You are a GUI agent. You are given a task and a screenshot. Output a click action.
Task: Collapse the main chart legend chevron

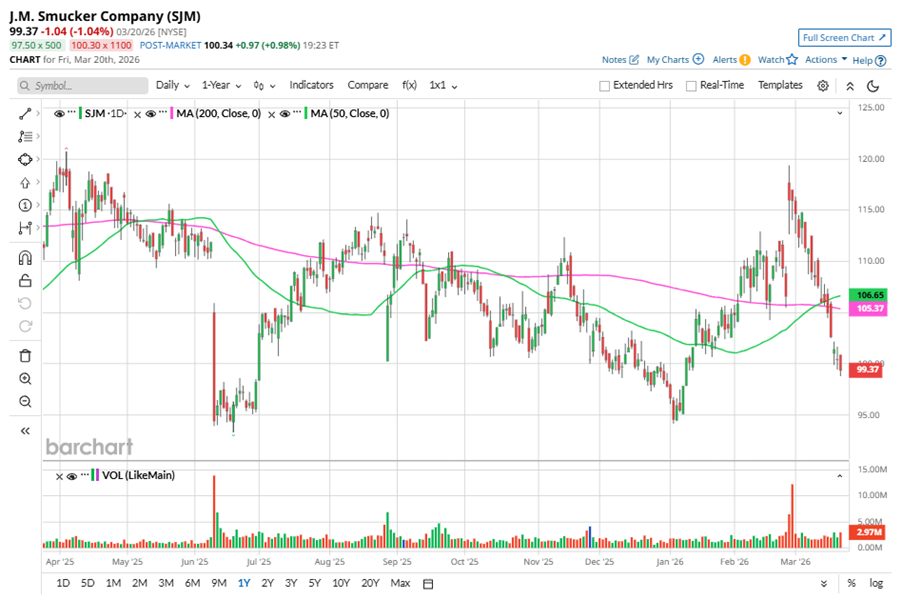839,113
